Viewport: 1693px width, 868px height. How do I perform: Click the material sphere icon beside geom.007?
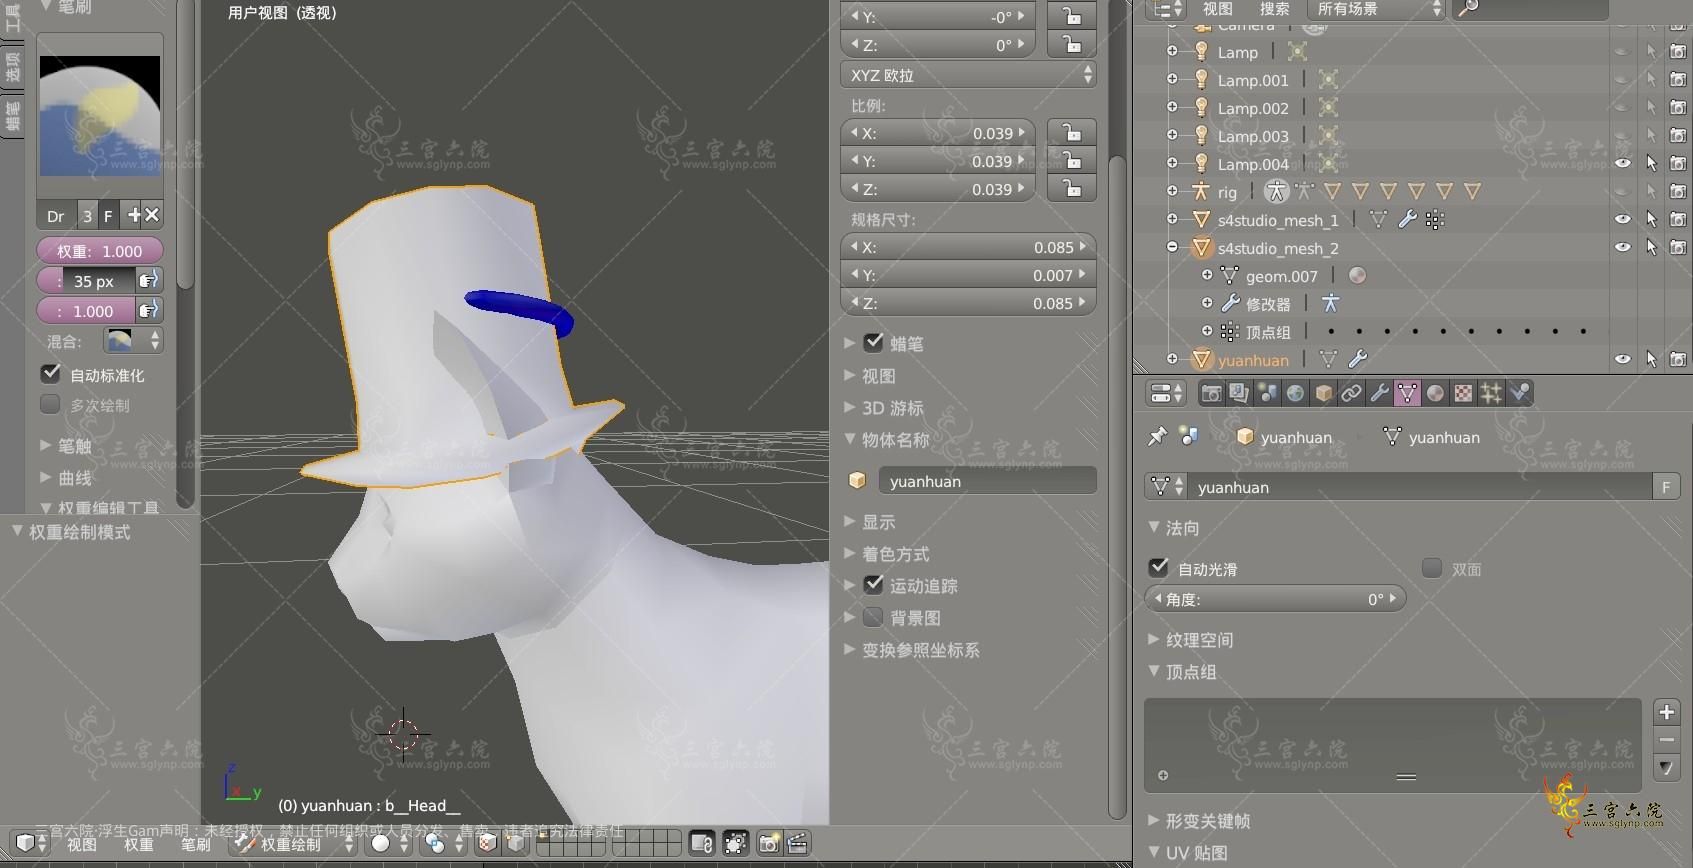point(1357,275)
